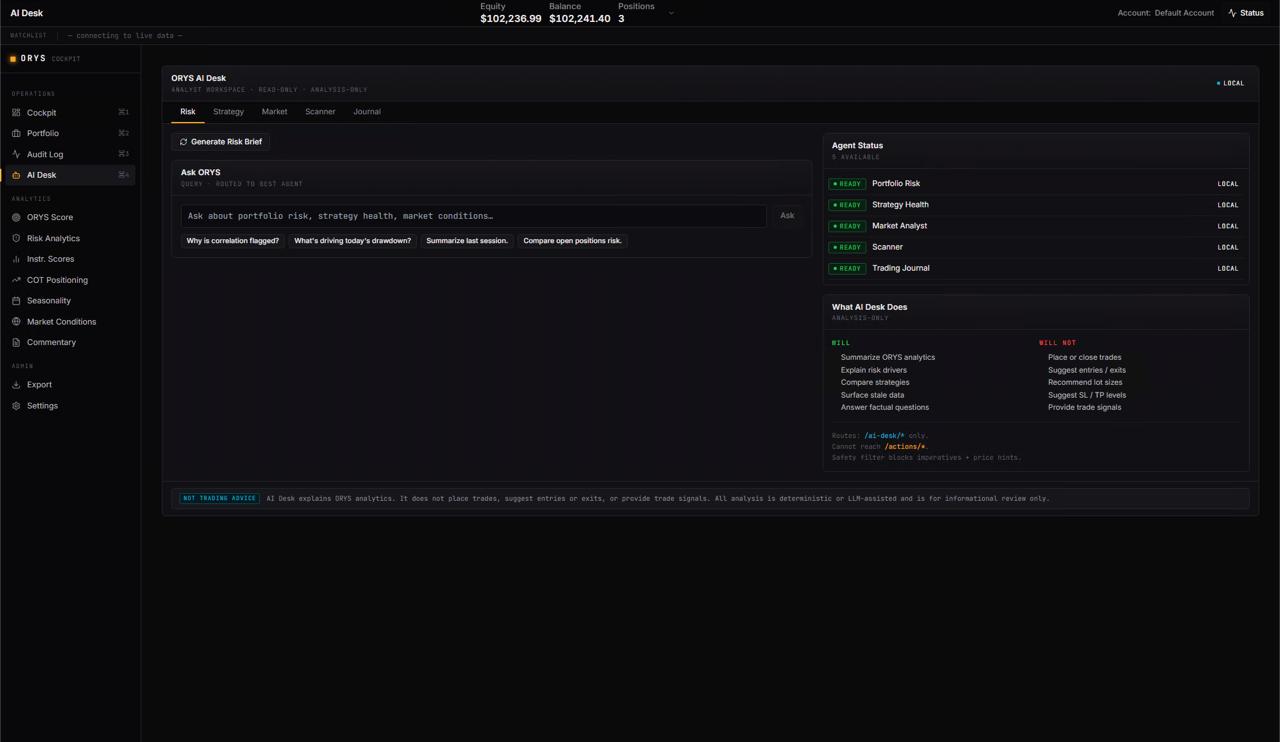
Task: Click Account: Default Account label
Action: pyautogui.click(x=1166, y=13)
